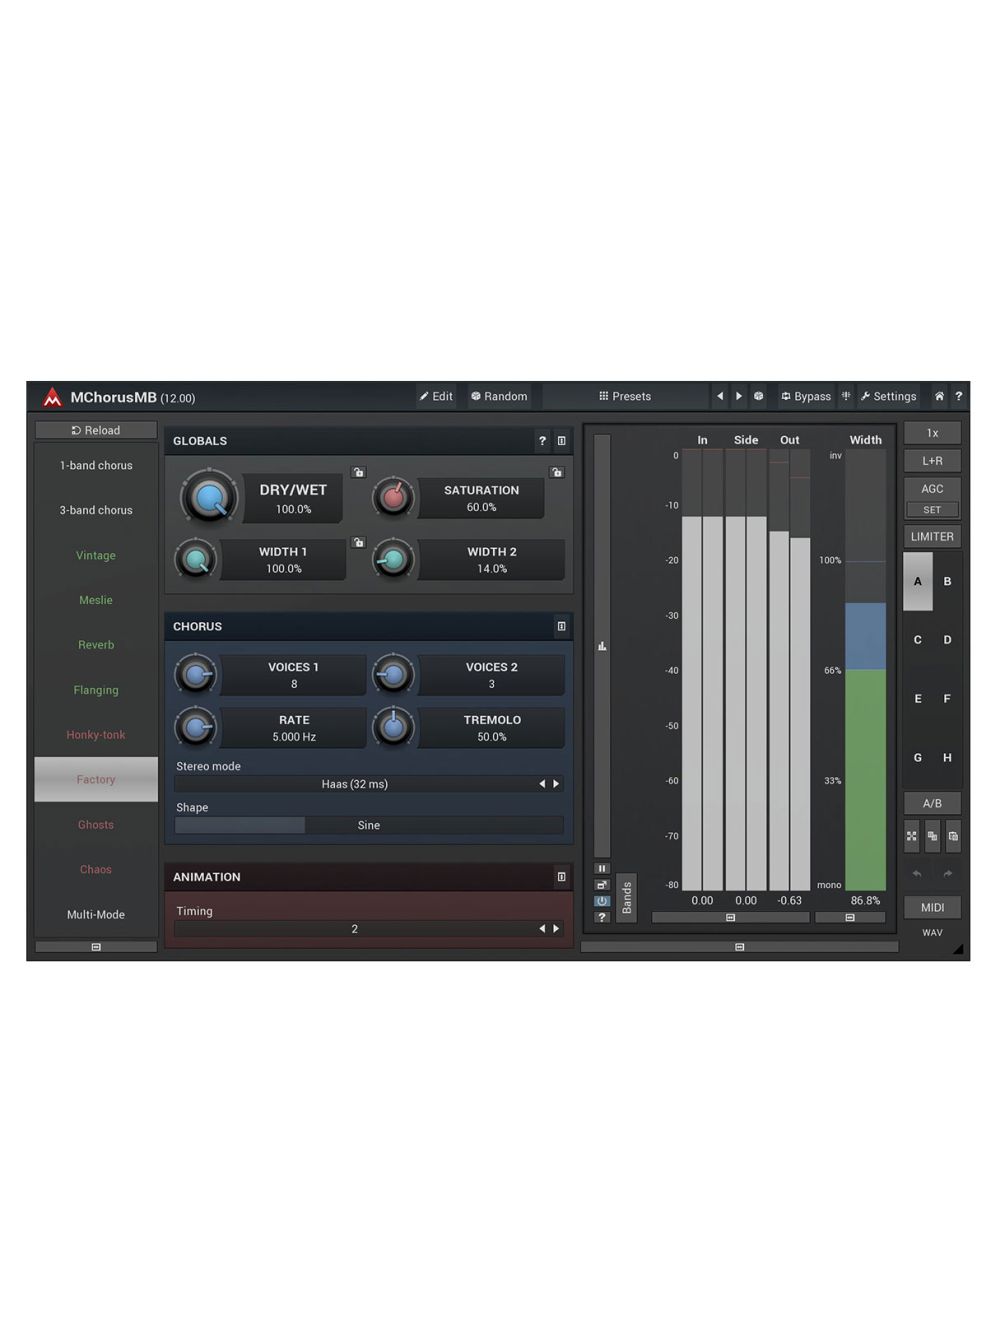Click the undo arrow icon

[916, 873]
